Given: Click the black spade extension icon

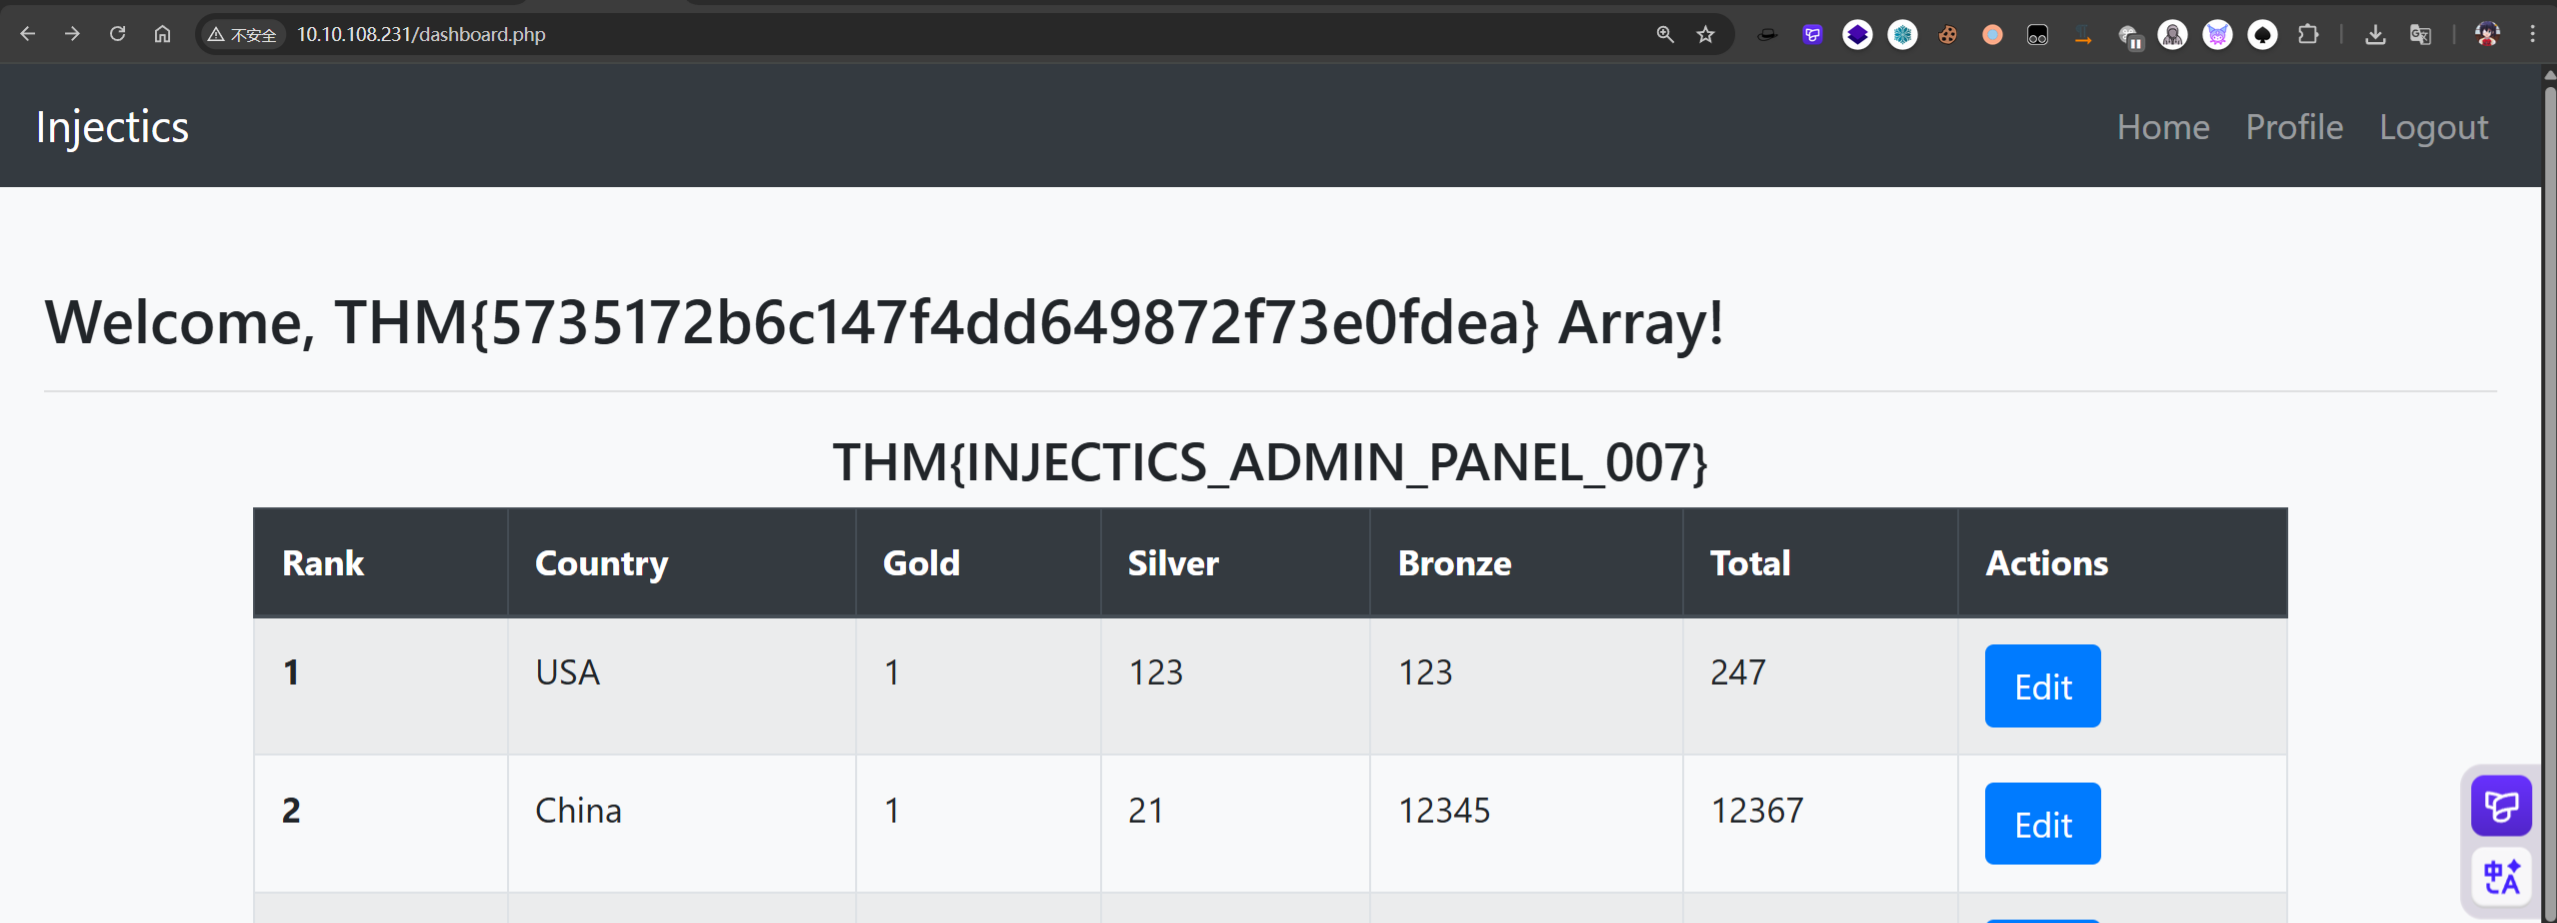Looking at the screenshot, I should tap(2262, 35).
